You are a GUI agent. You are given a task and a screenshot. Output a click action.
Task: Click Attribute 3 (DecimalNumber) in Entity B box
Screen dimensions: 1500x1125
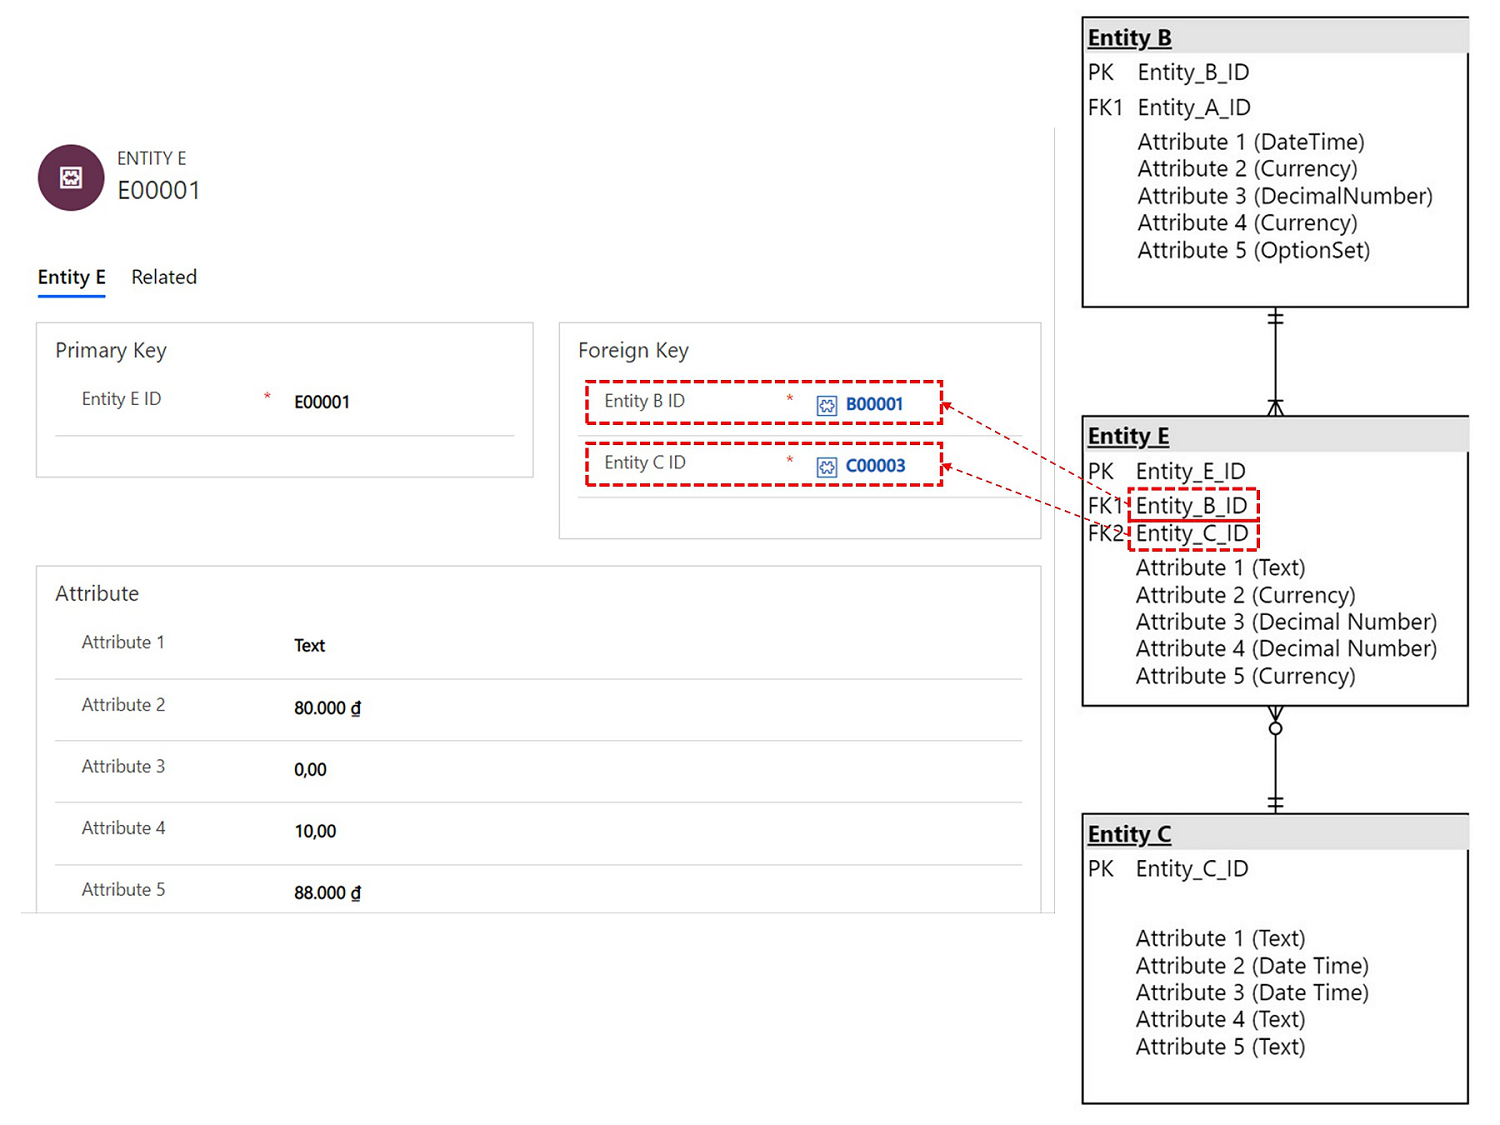tap(1285, 196)
